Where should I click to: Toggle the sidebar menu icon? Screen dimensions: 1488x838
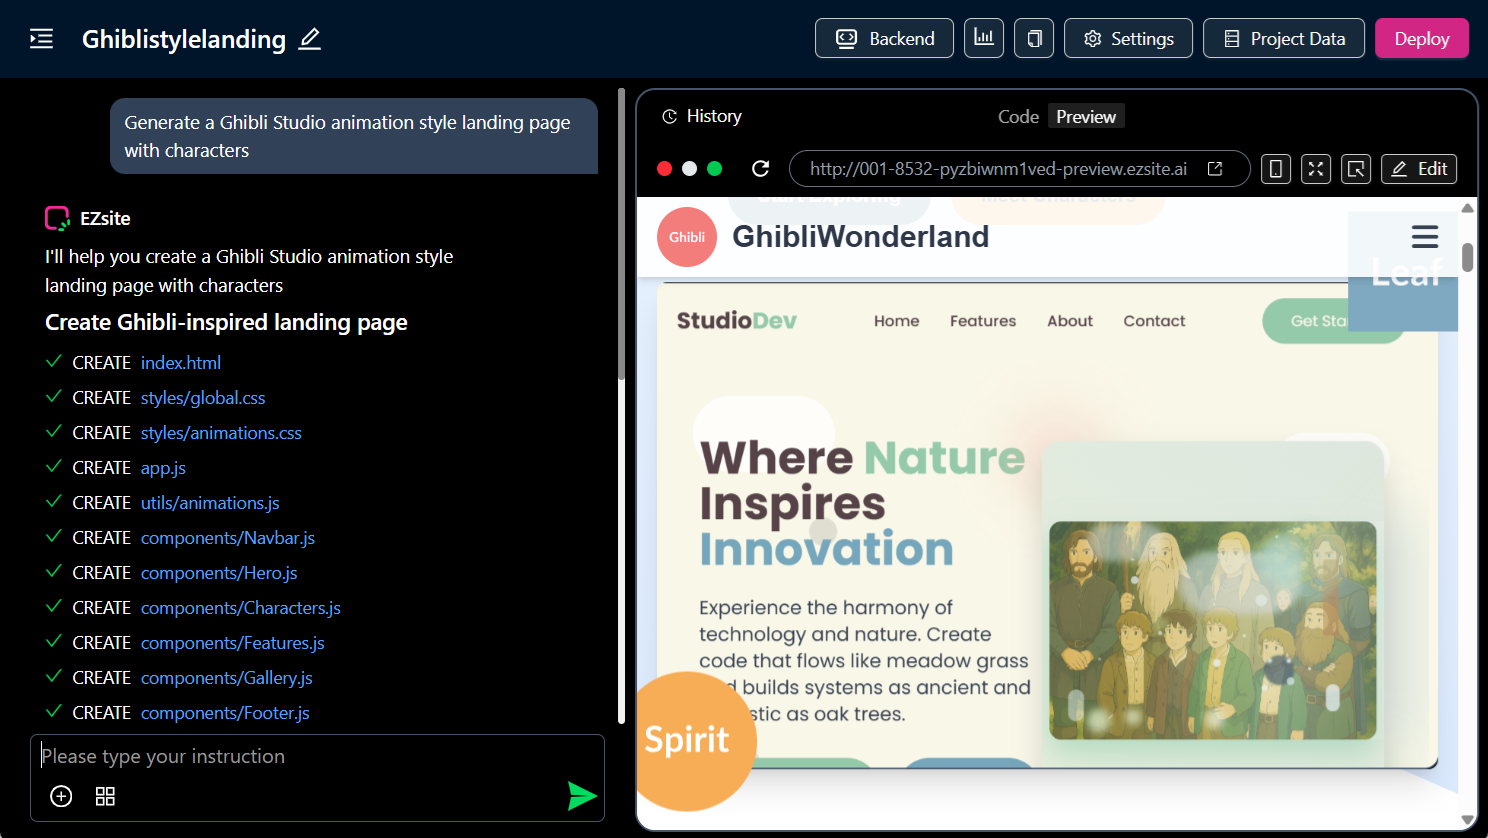pyautogui.click(x=41, y=39)
